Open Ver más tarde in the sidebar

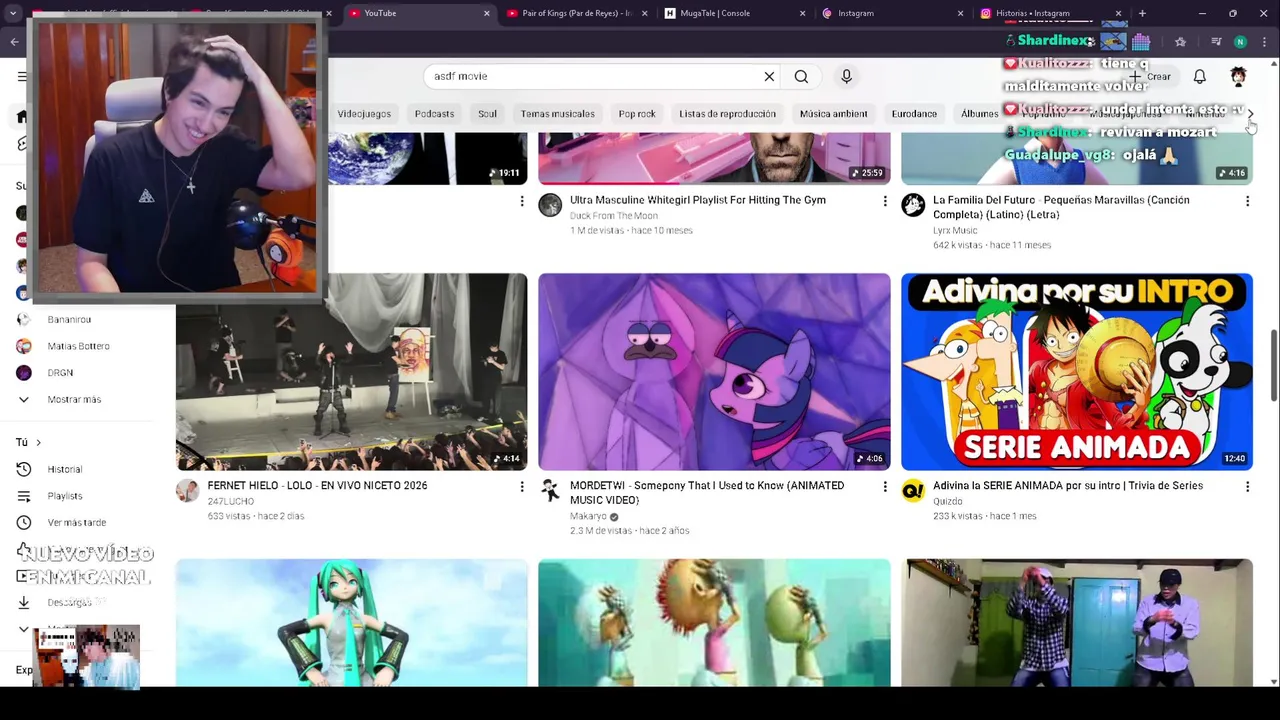[x=76, y=522]
